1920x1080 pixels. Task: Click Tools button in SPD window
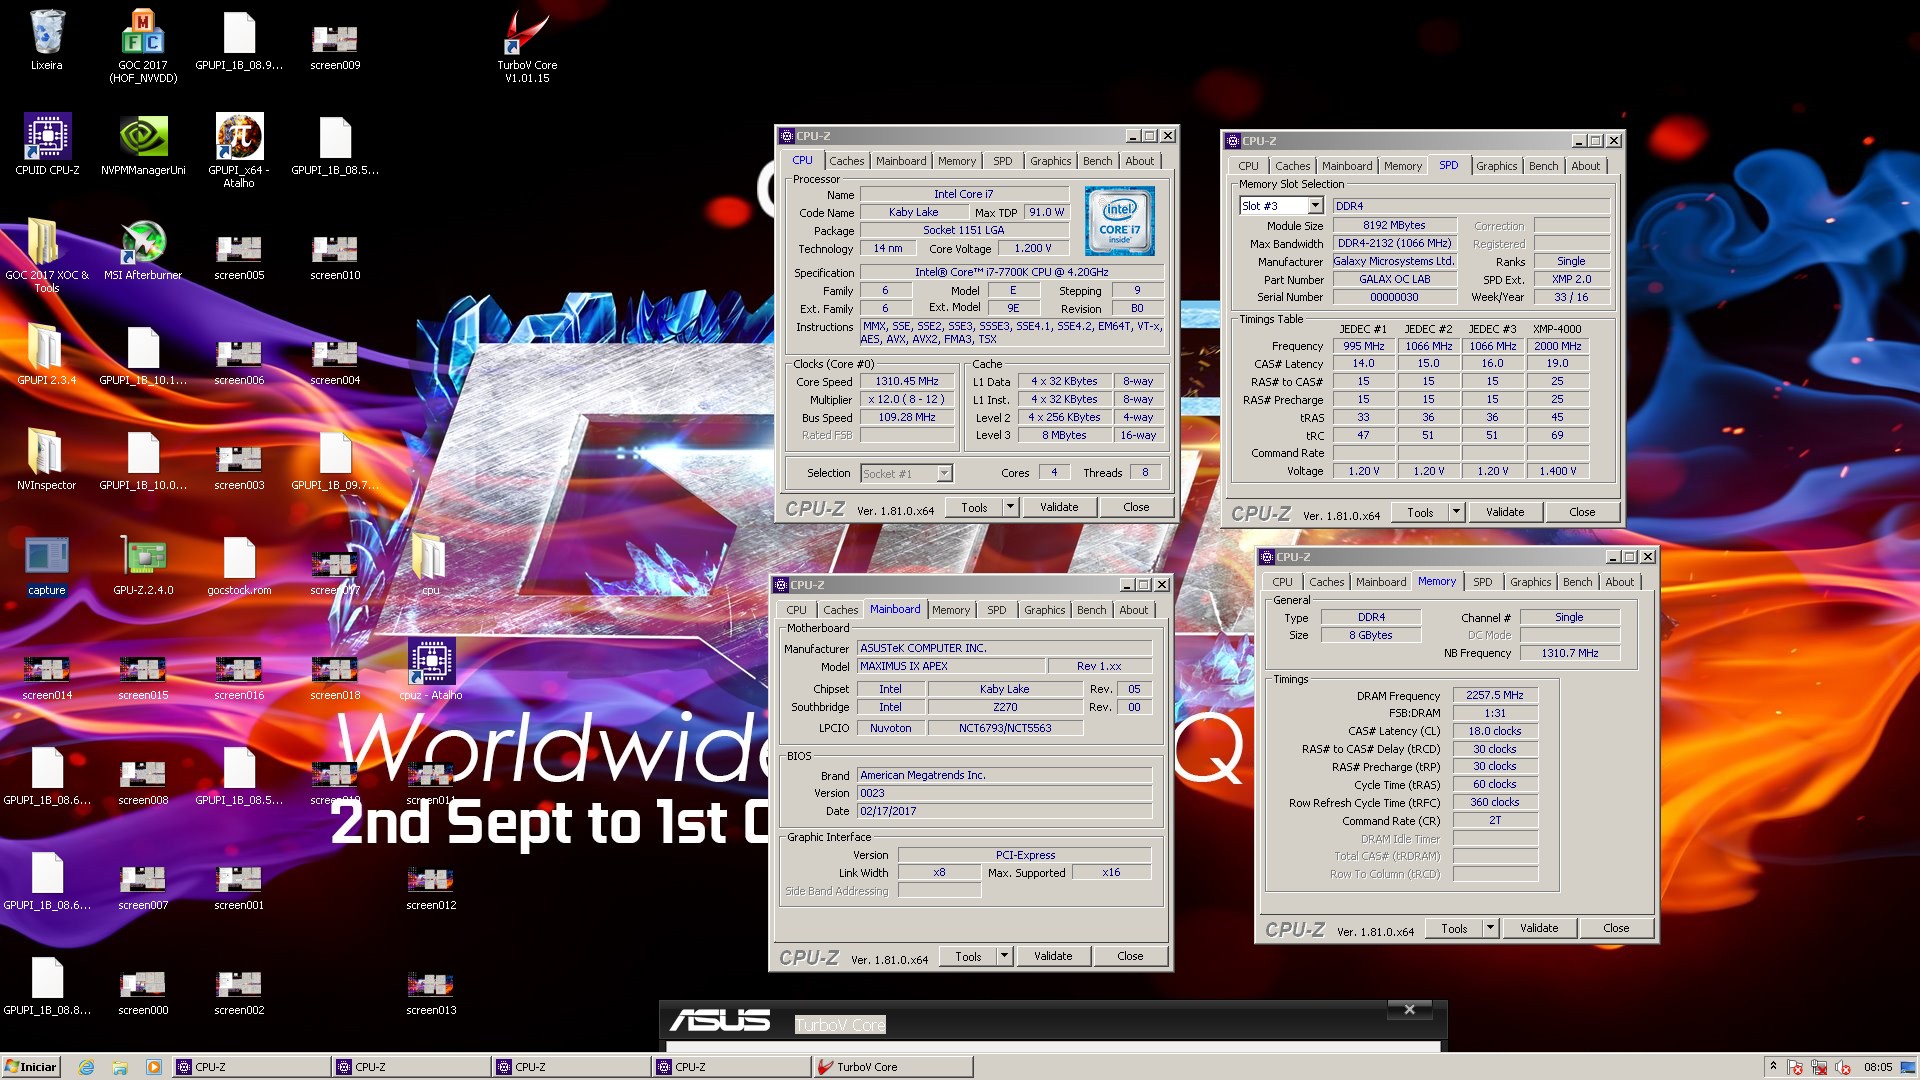tap(1420, 512)
